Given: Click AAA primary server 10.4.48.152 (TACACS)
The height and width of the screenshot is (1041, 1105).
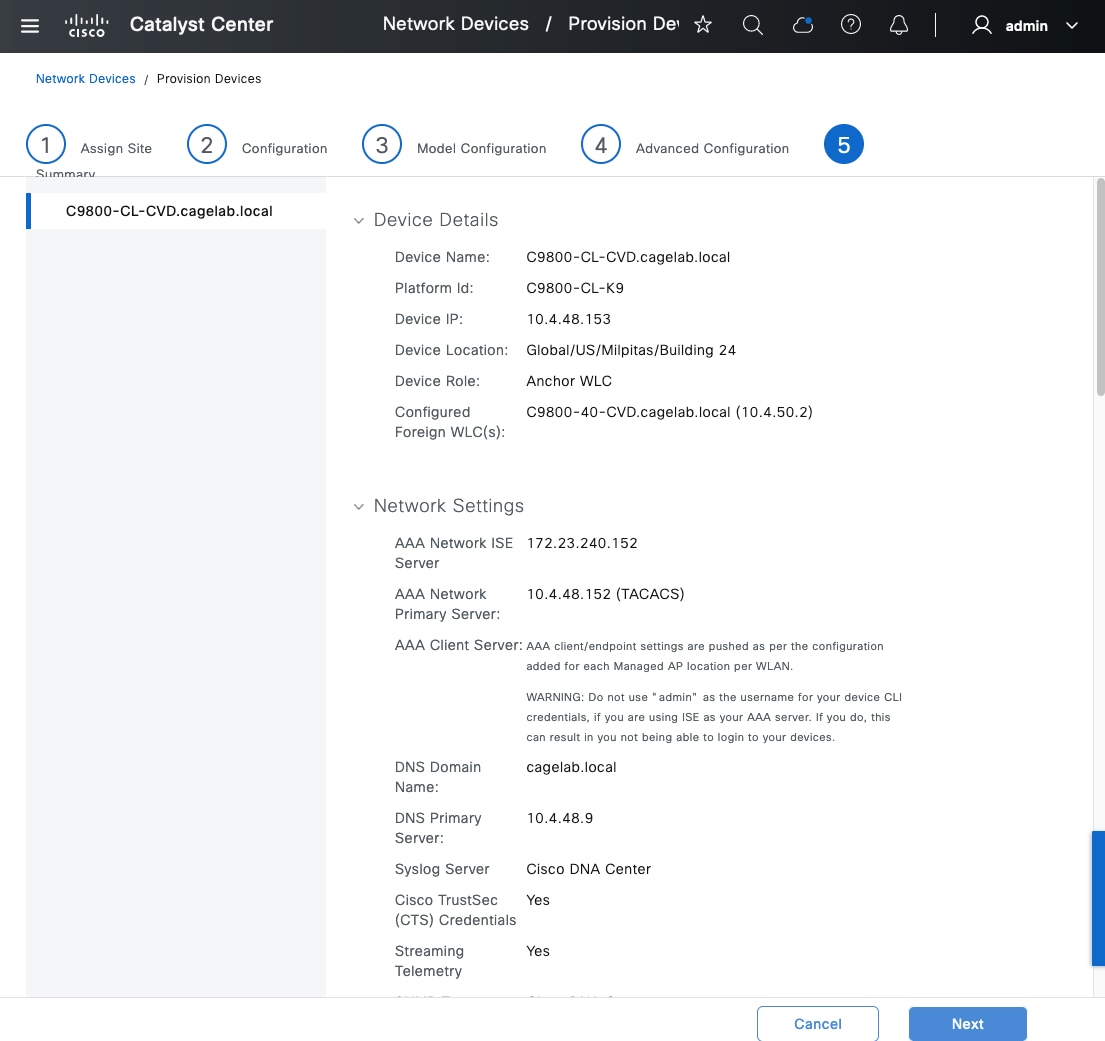Looking at the screenshot, I should (605, 594).
